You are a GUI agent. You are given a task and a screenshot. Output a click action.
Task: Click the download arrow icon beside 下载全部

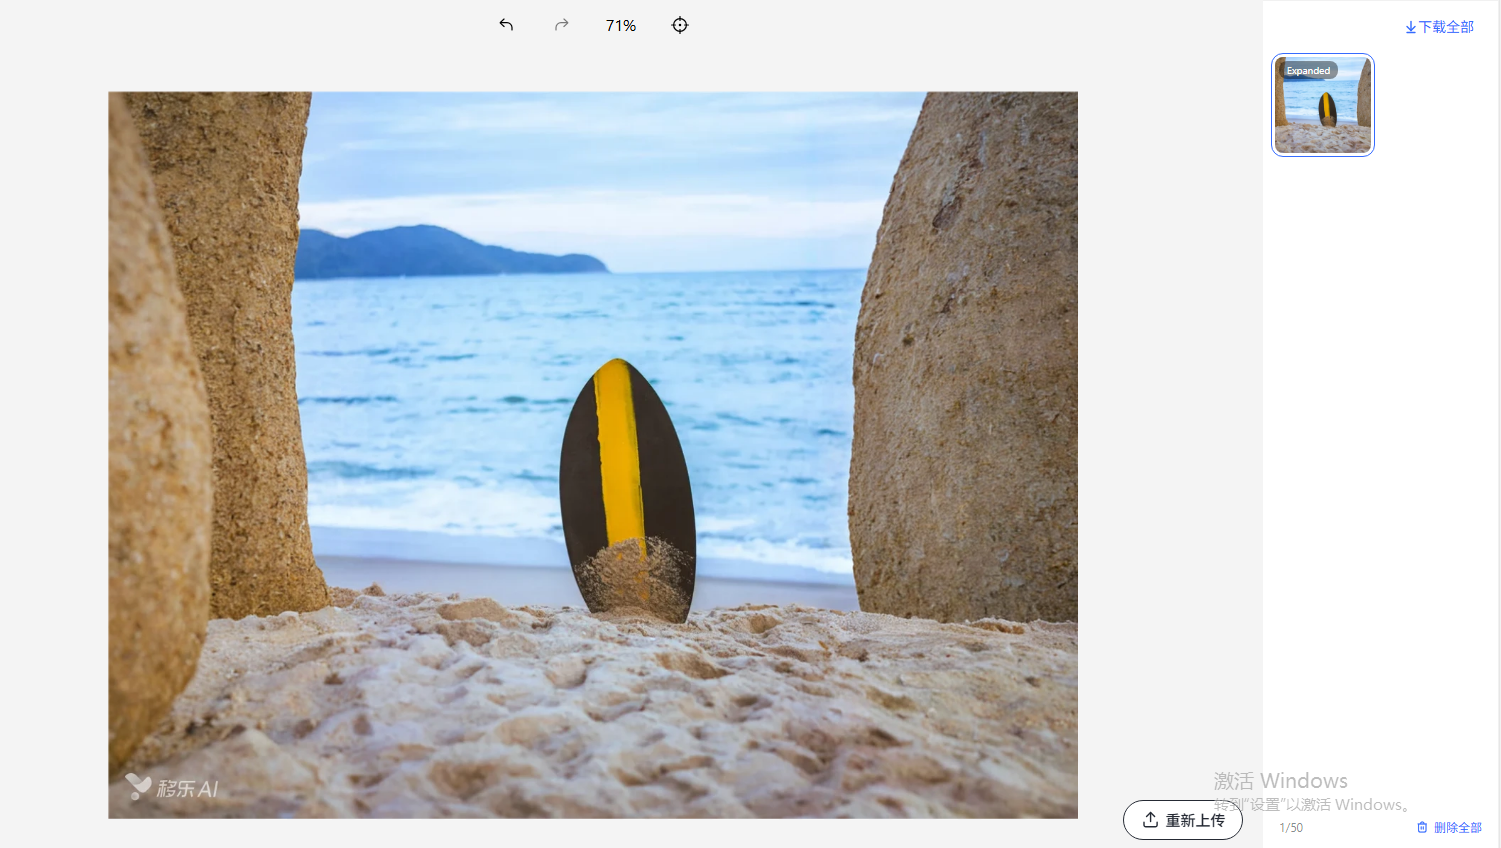(x=1410, y=28)
